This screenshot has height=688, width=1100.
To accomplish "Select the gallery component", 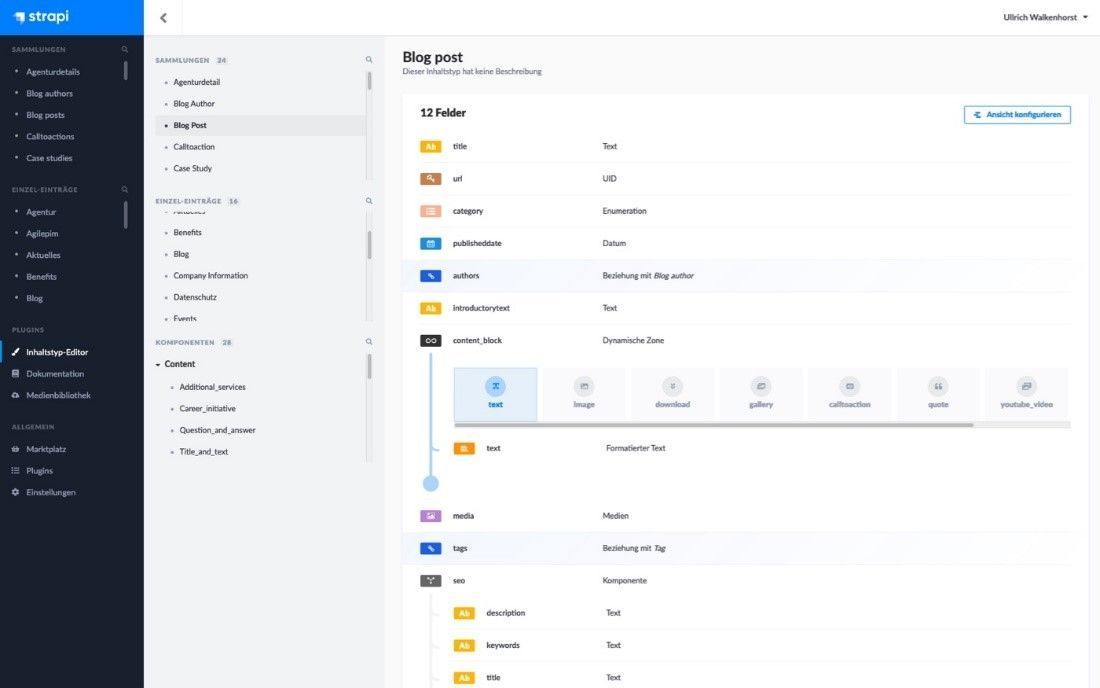I will tap(761, 392).
